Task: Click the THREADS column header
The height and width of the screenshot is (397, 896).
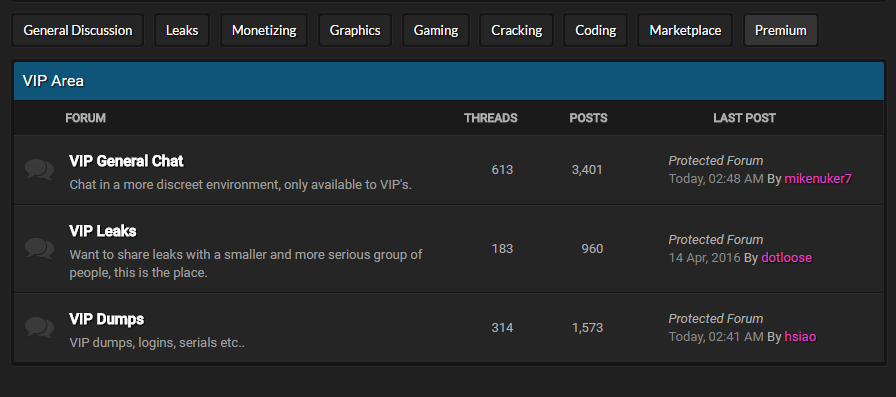Action: pos(490,118)
